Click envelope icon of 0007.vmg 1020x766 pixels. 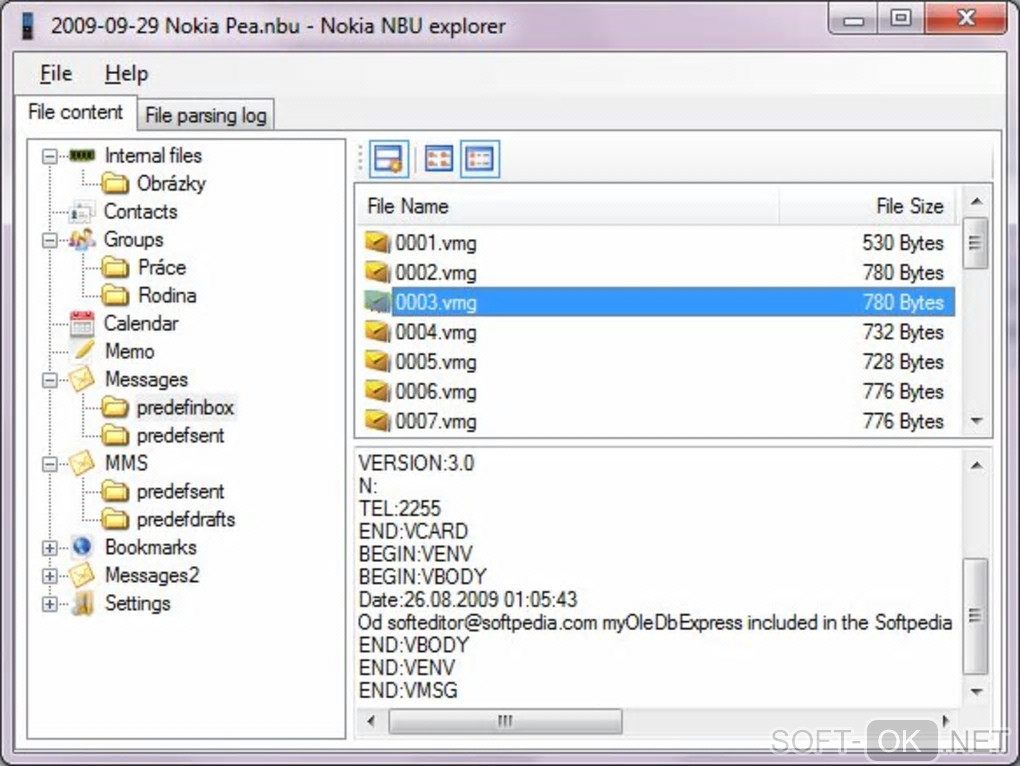(377, 421)
